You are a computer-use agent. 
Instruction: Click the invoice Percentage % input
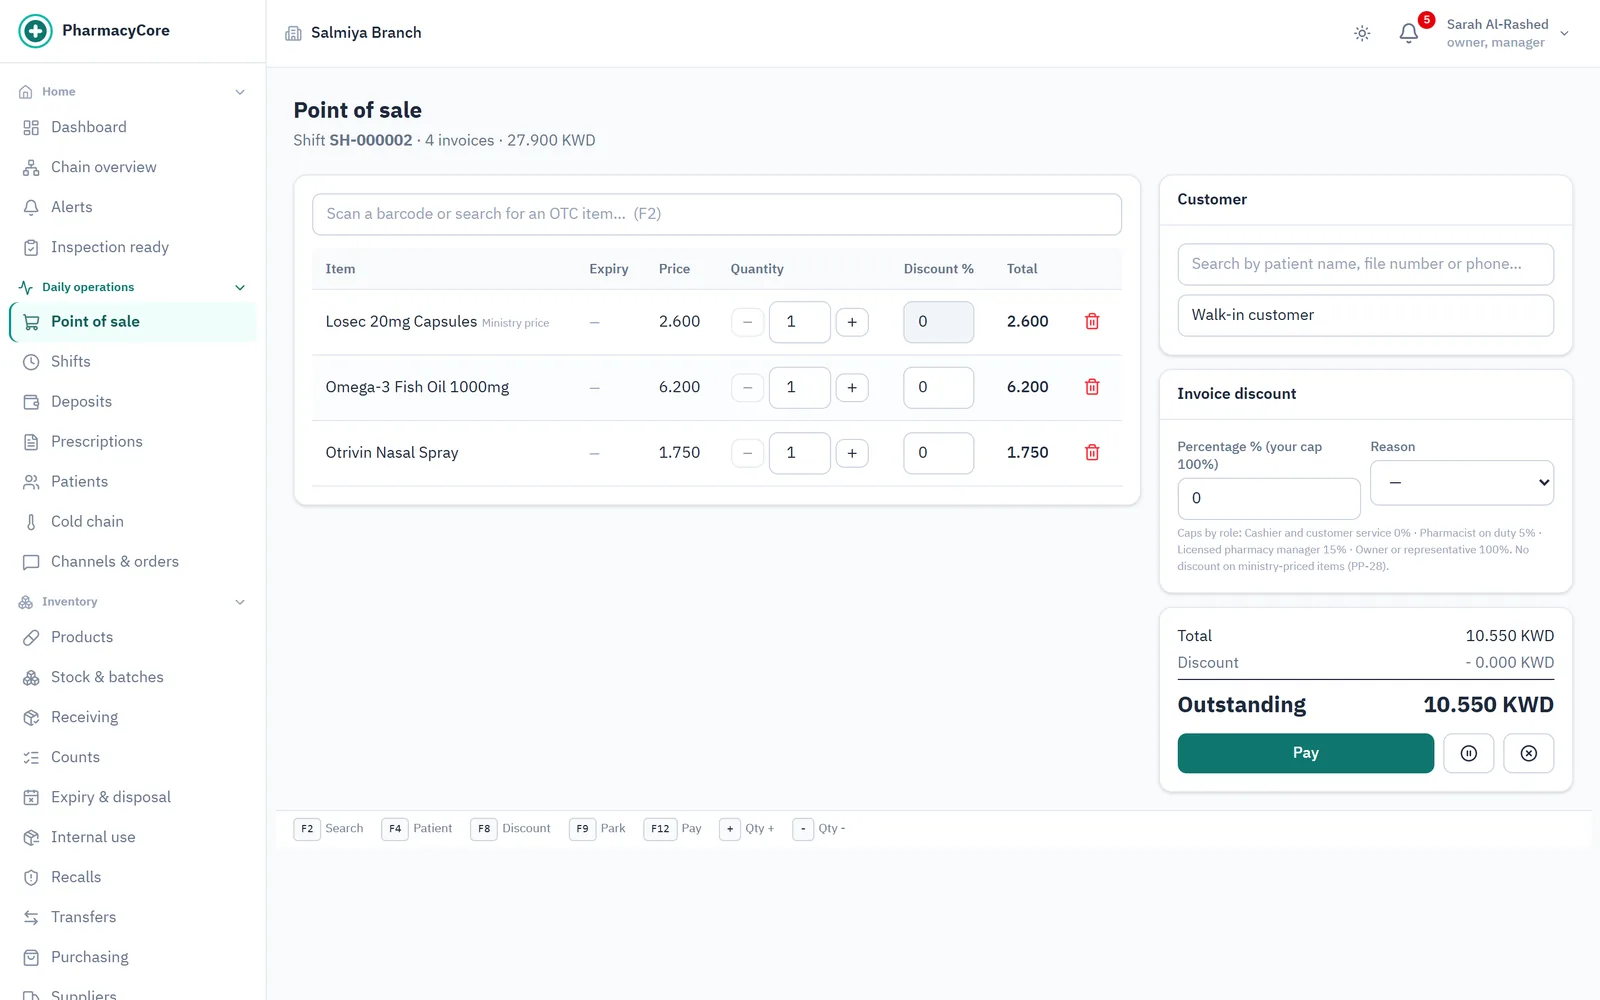pos(1268,498)
